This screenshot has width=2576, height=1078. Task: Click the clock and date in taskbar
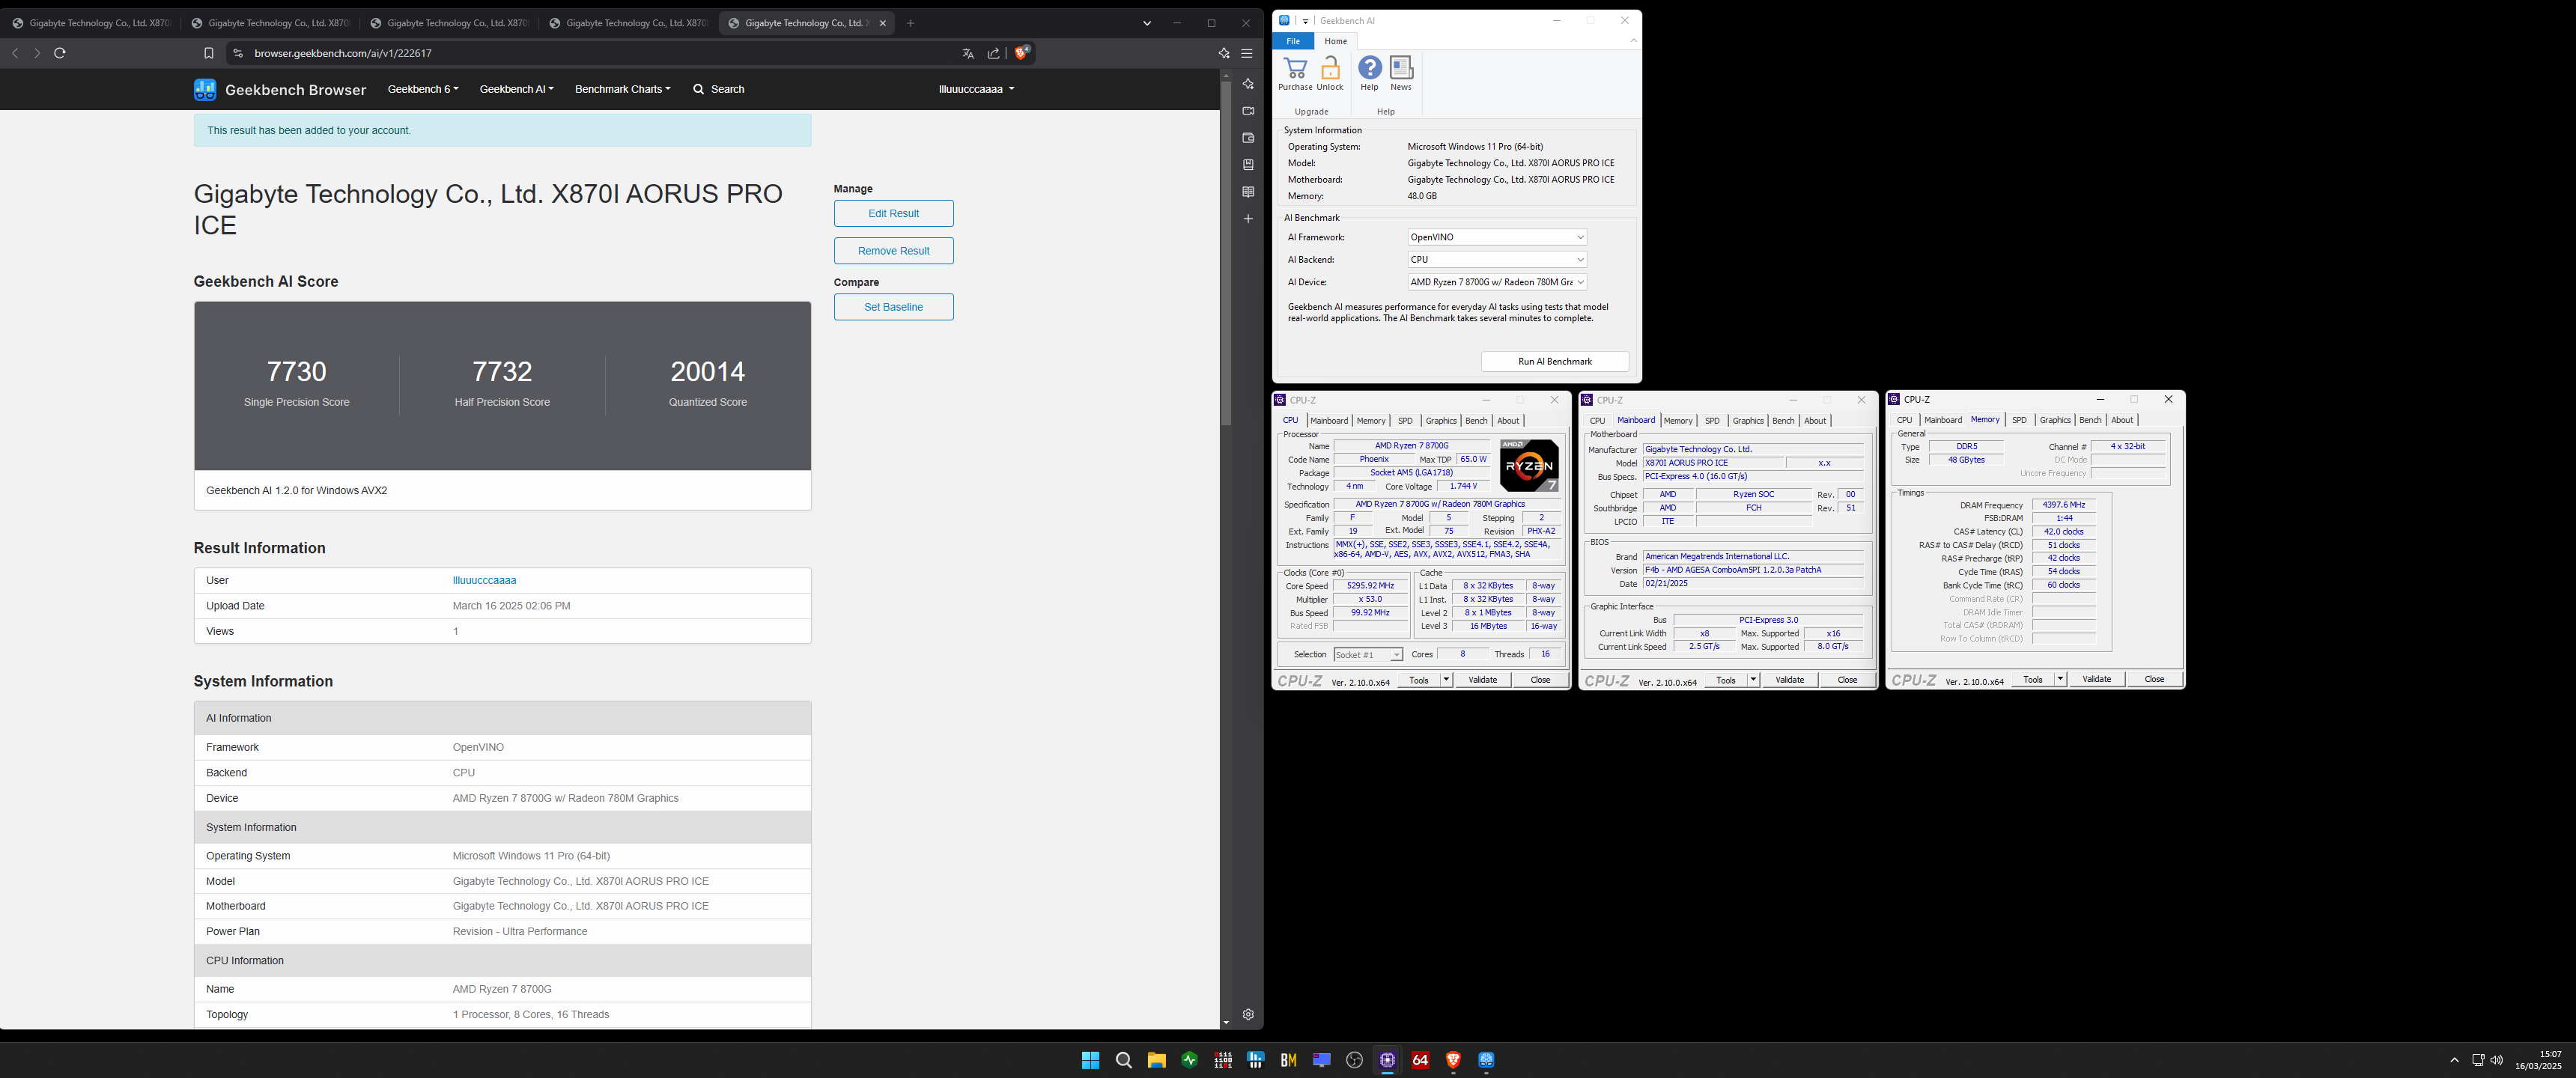[x=2538, y=1060]
